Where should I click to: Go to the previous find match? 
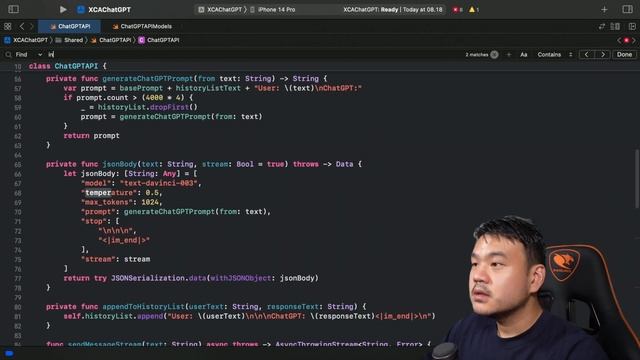587,55
